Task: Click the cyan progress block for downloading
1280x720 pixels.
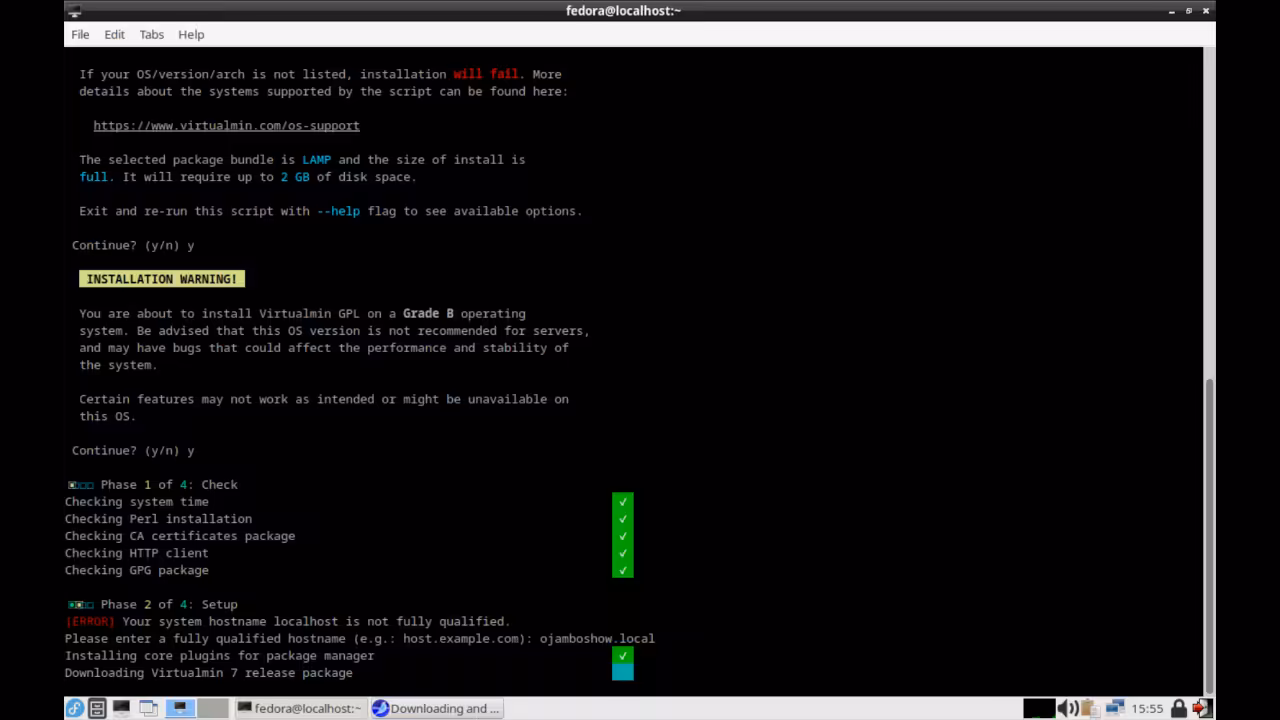Action: point(623,672)
